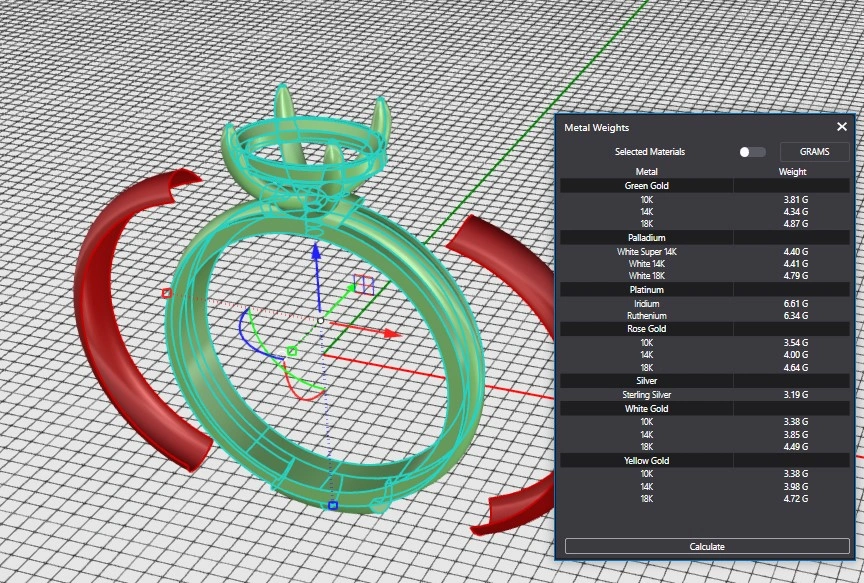This screenshot has width=864, height=583.
Task: Click the Metal column header
Action: 646,172
